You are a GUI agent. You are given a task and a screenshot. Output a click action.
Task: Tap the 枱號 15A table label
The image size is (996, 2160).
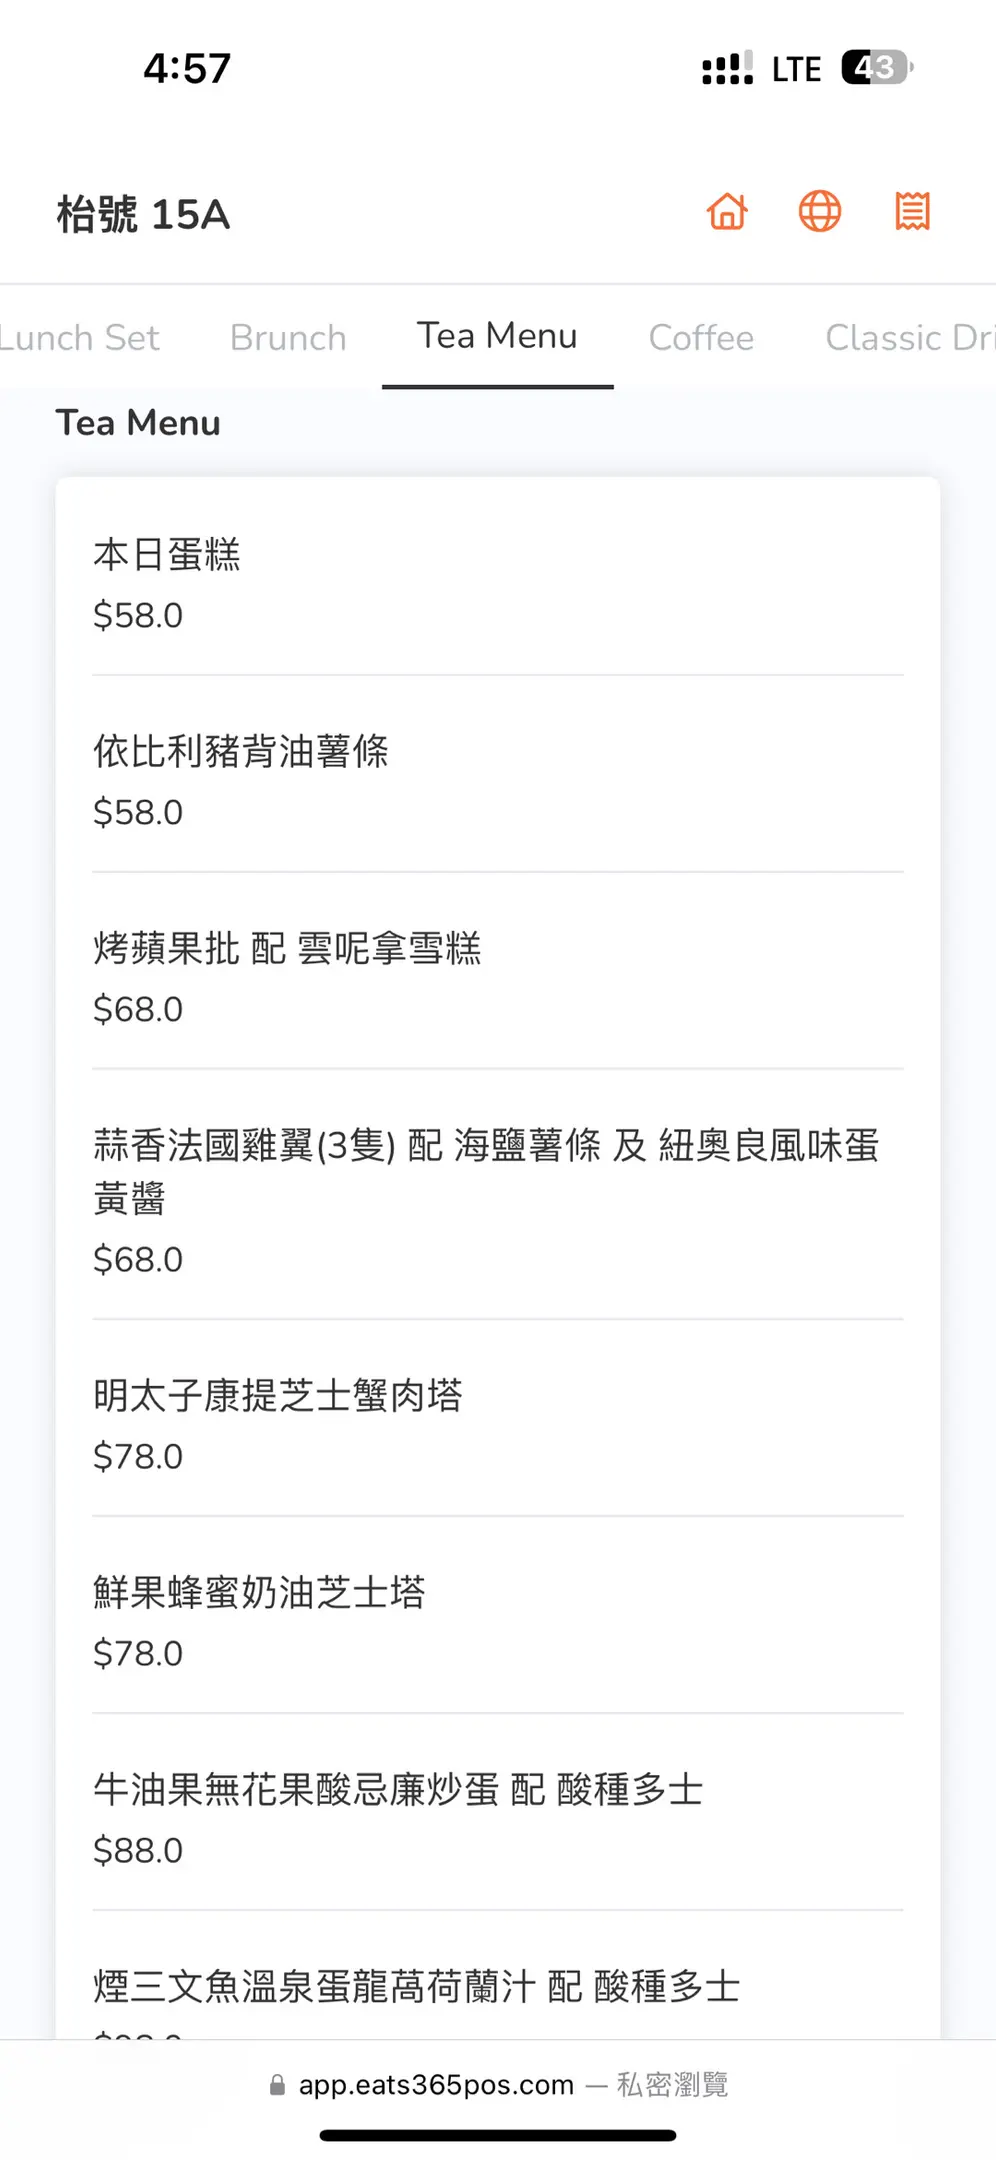pyautogui.click(x=143, y=214)
